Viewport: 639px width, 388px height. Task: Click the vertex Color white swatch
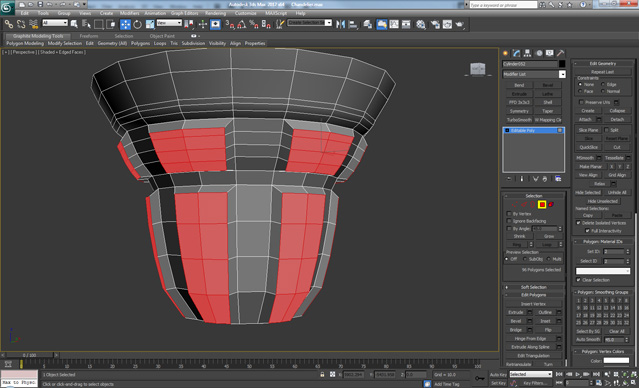point(616,360)
